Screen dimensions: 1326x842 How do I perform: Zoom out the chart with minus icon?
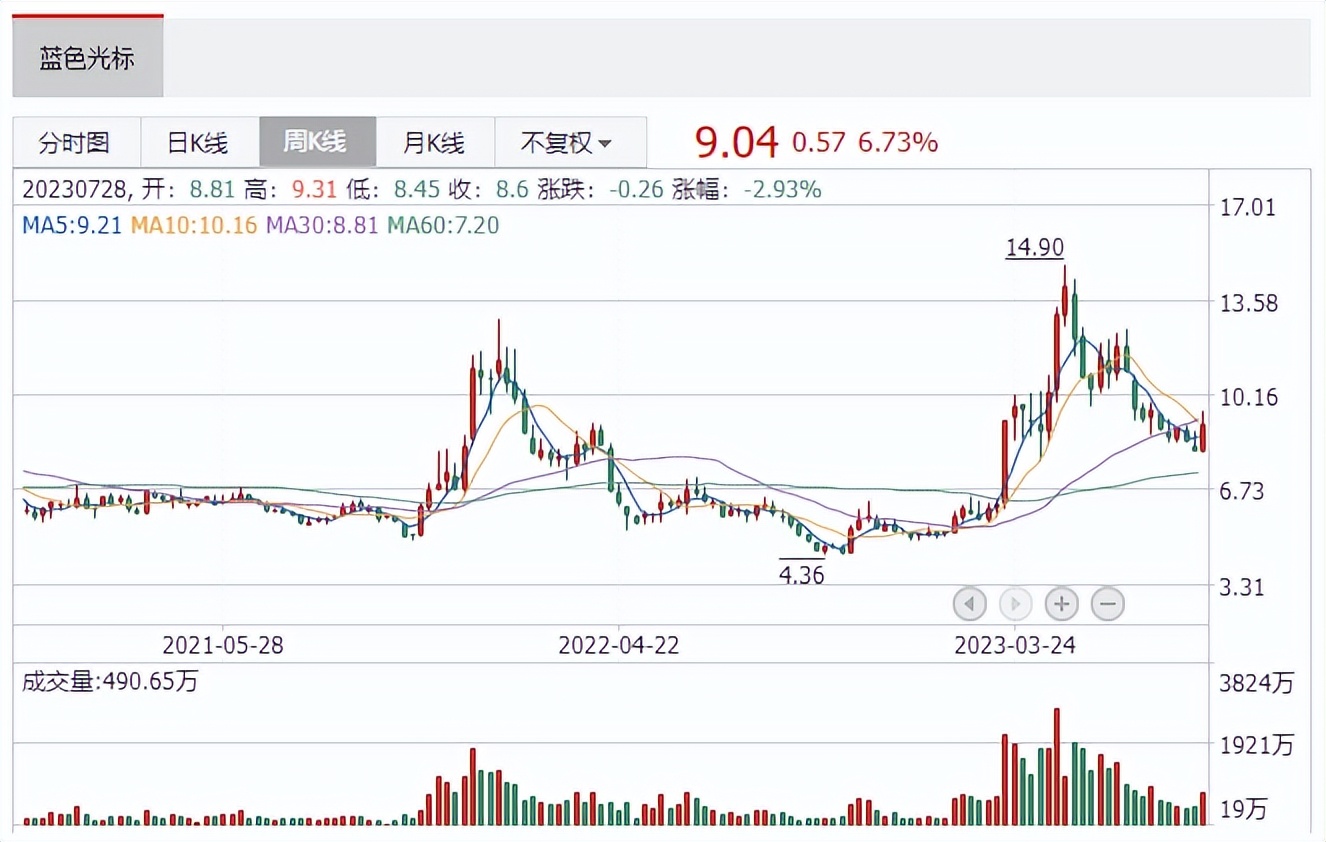[x=1107, y=604]
